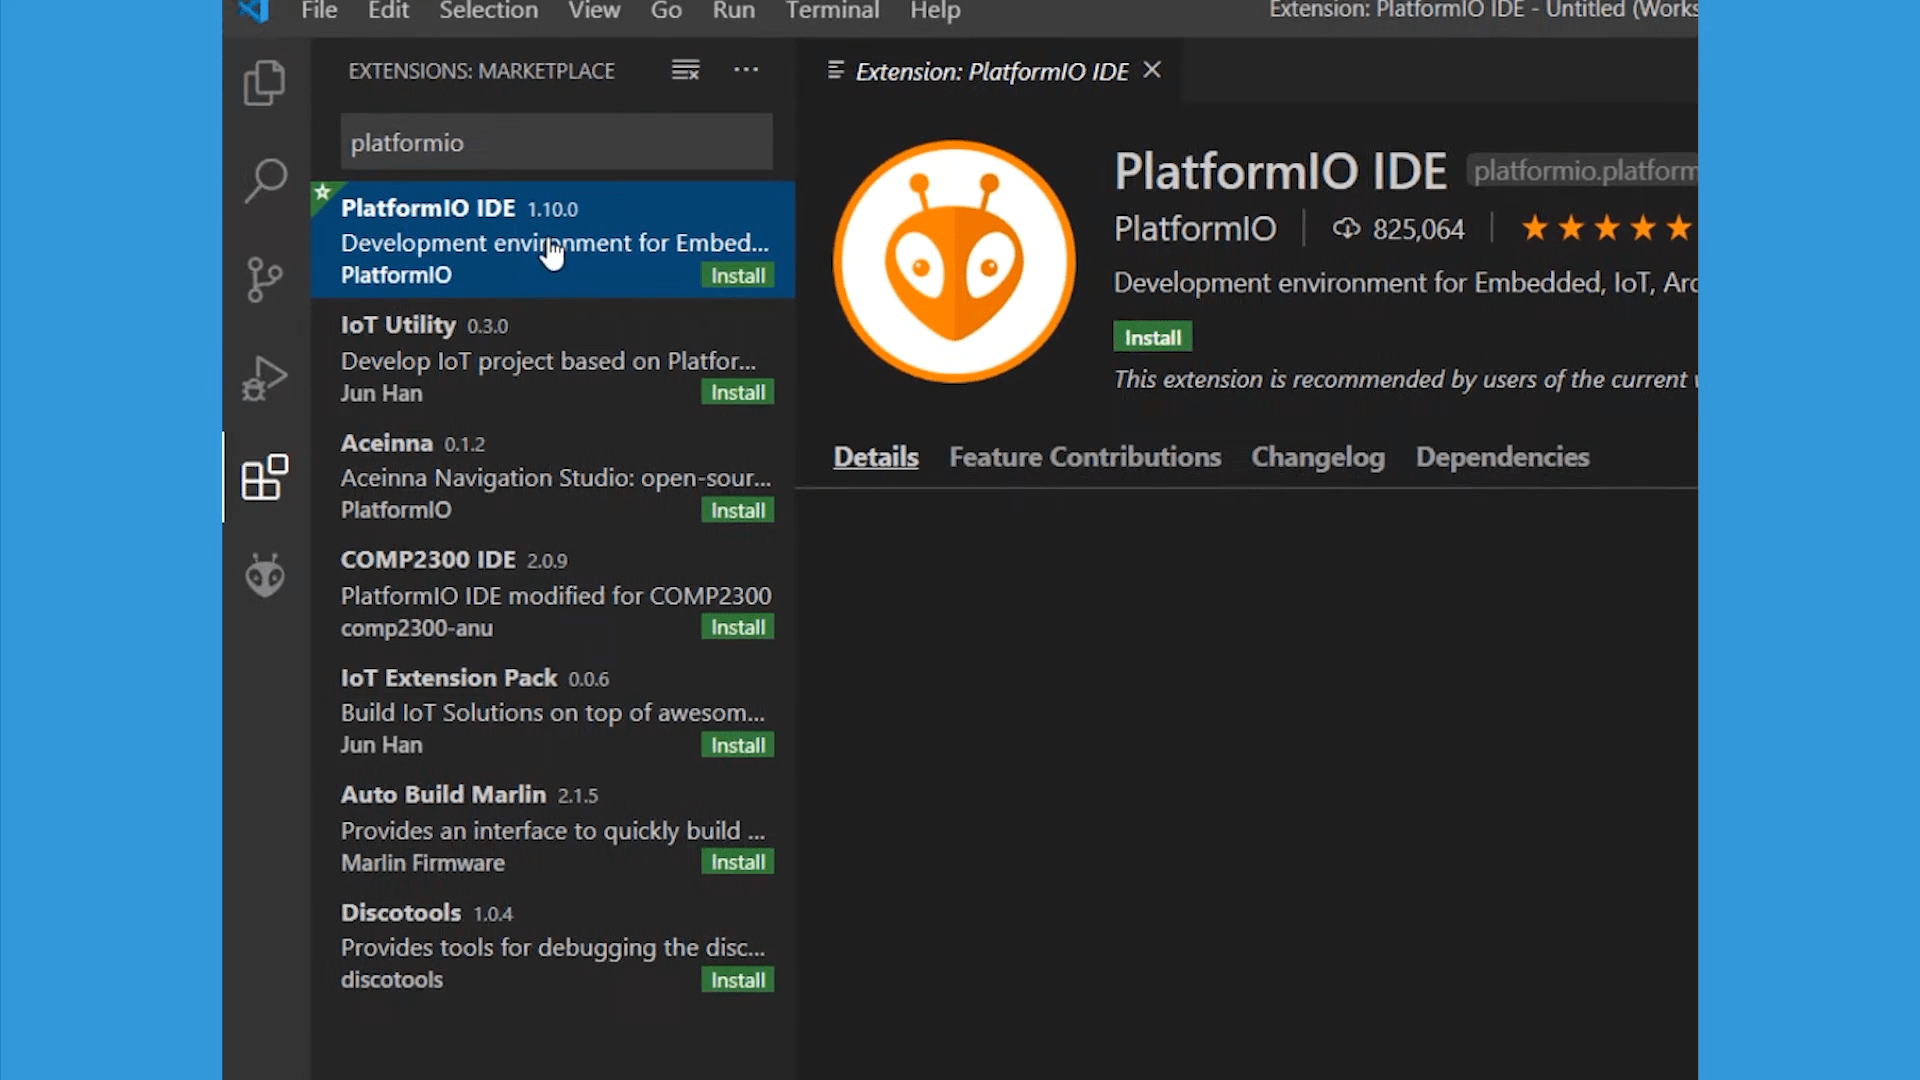Select the IoT Extension Pack entry
This screenshot has width=1920, height=1080.
[x=552, y=711]
